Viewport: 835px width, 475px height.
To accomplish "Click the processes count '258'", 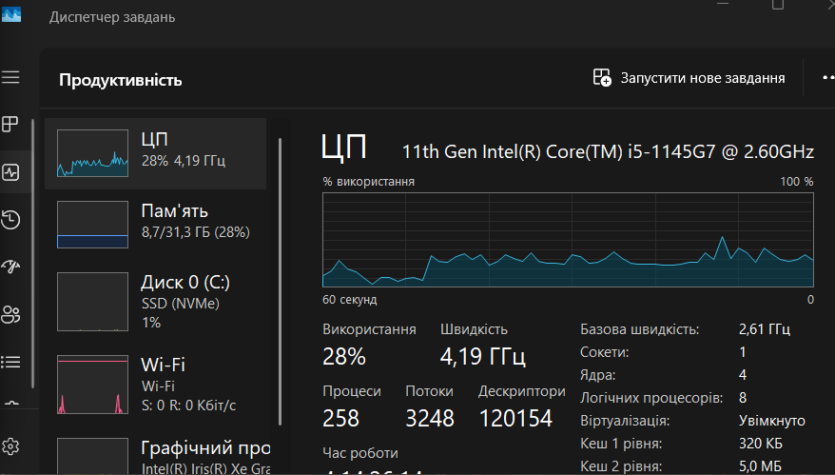I will [x=341, y=418].
